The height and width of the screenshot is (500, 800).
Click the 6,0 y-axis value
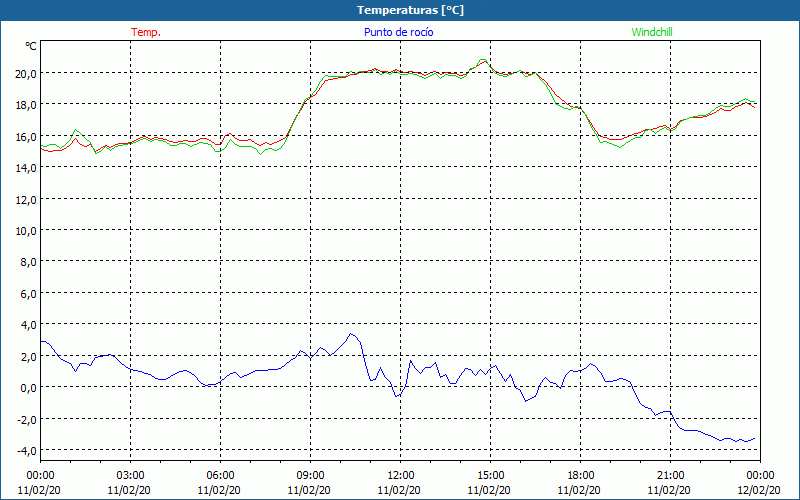click(x=29, y=293)
